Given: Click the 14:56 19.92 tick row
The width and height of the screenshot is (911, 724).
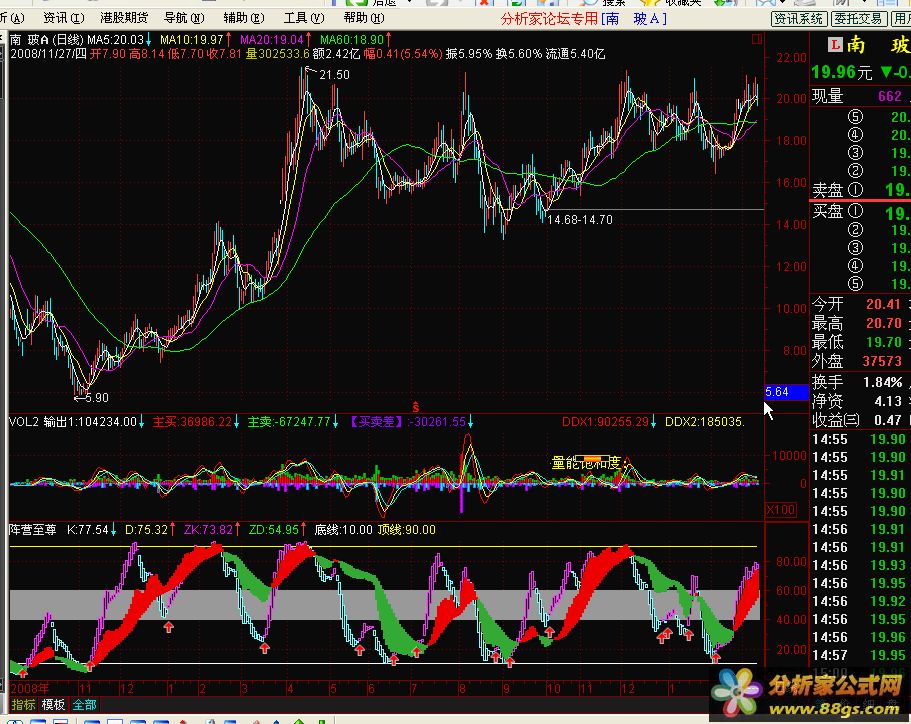Looking at the screenshot, I should (x=860, y=601).
